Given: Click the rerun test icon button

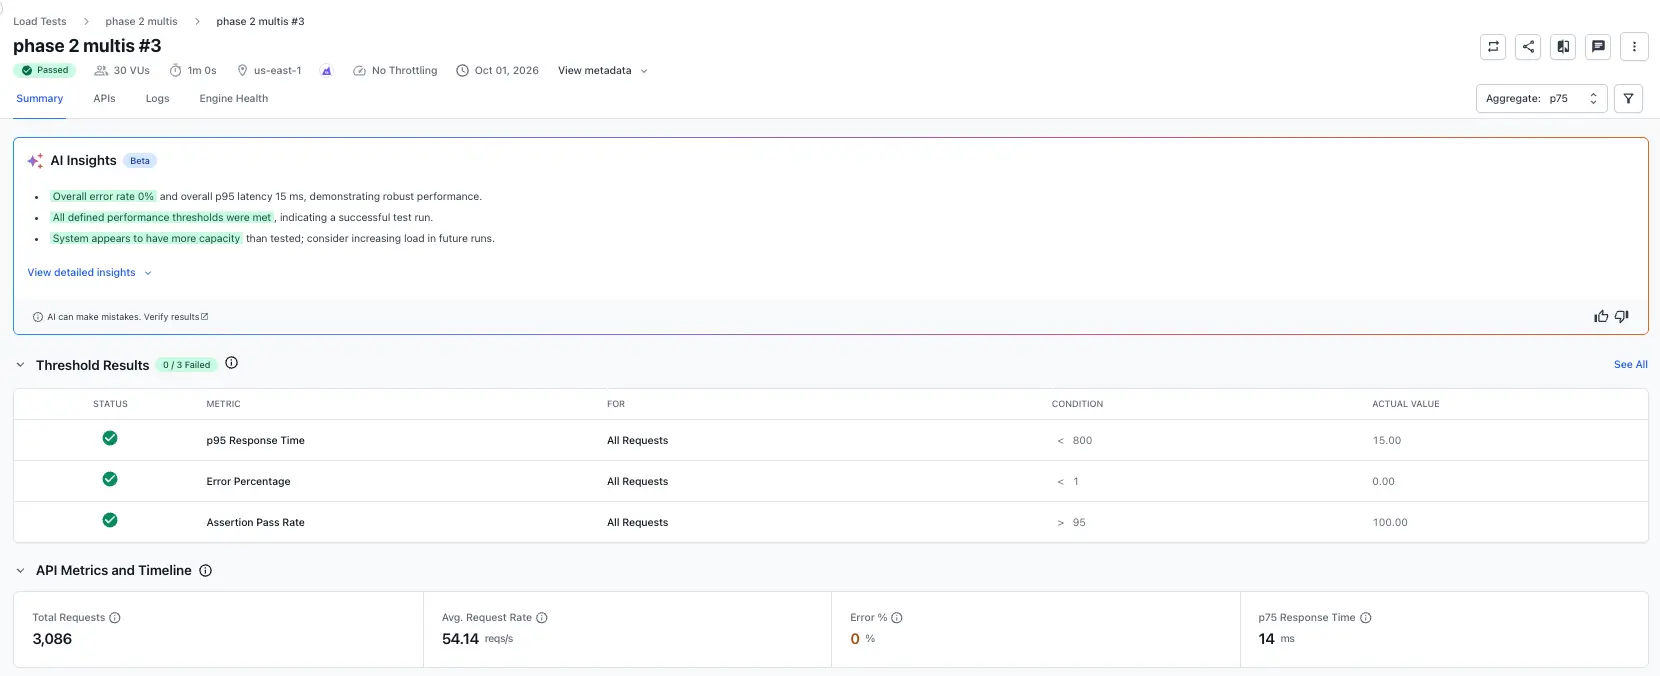Looking at the screenshot, I should pos(1493,46).
